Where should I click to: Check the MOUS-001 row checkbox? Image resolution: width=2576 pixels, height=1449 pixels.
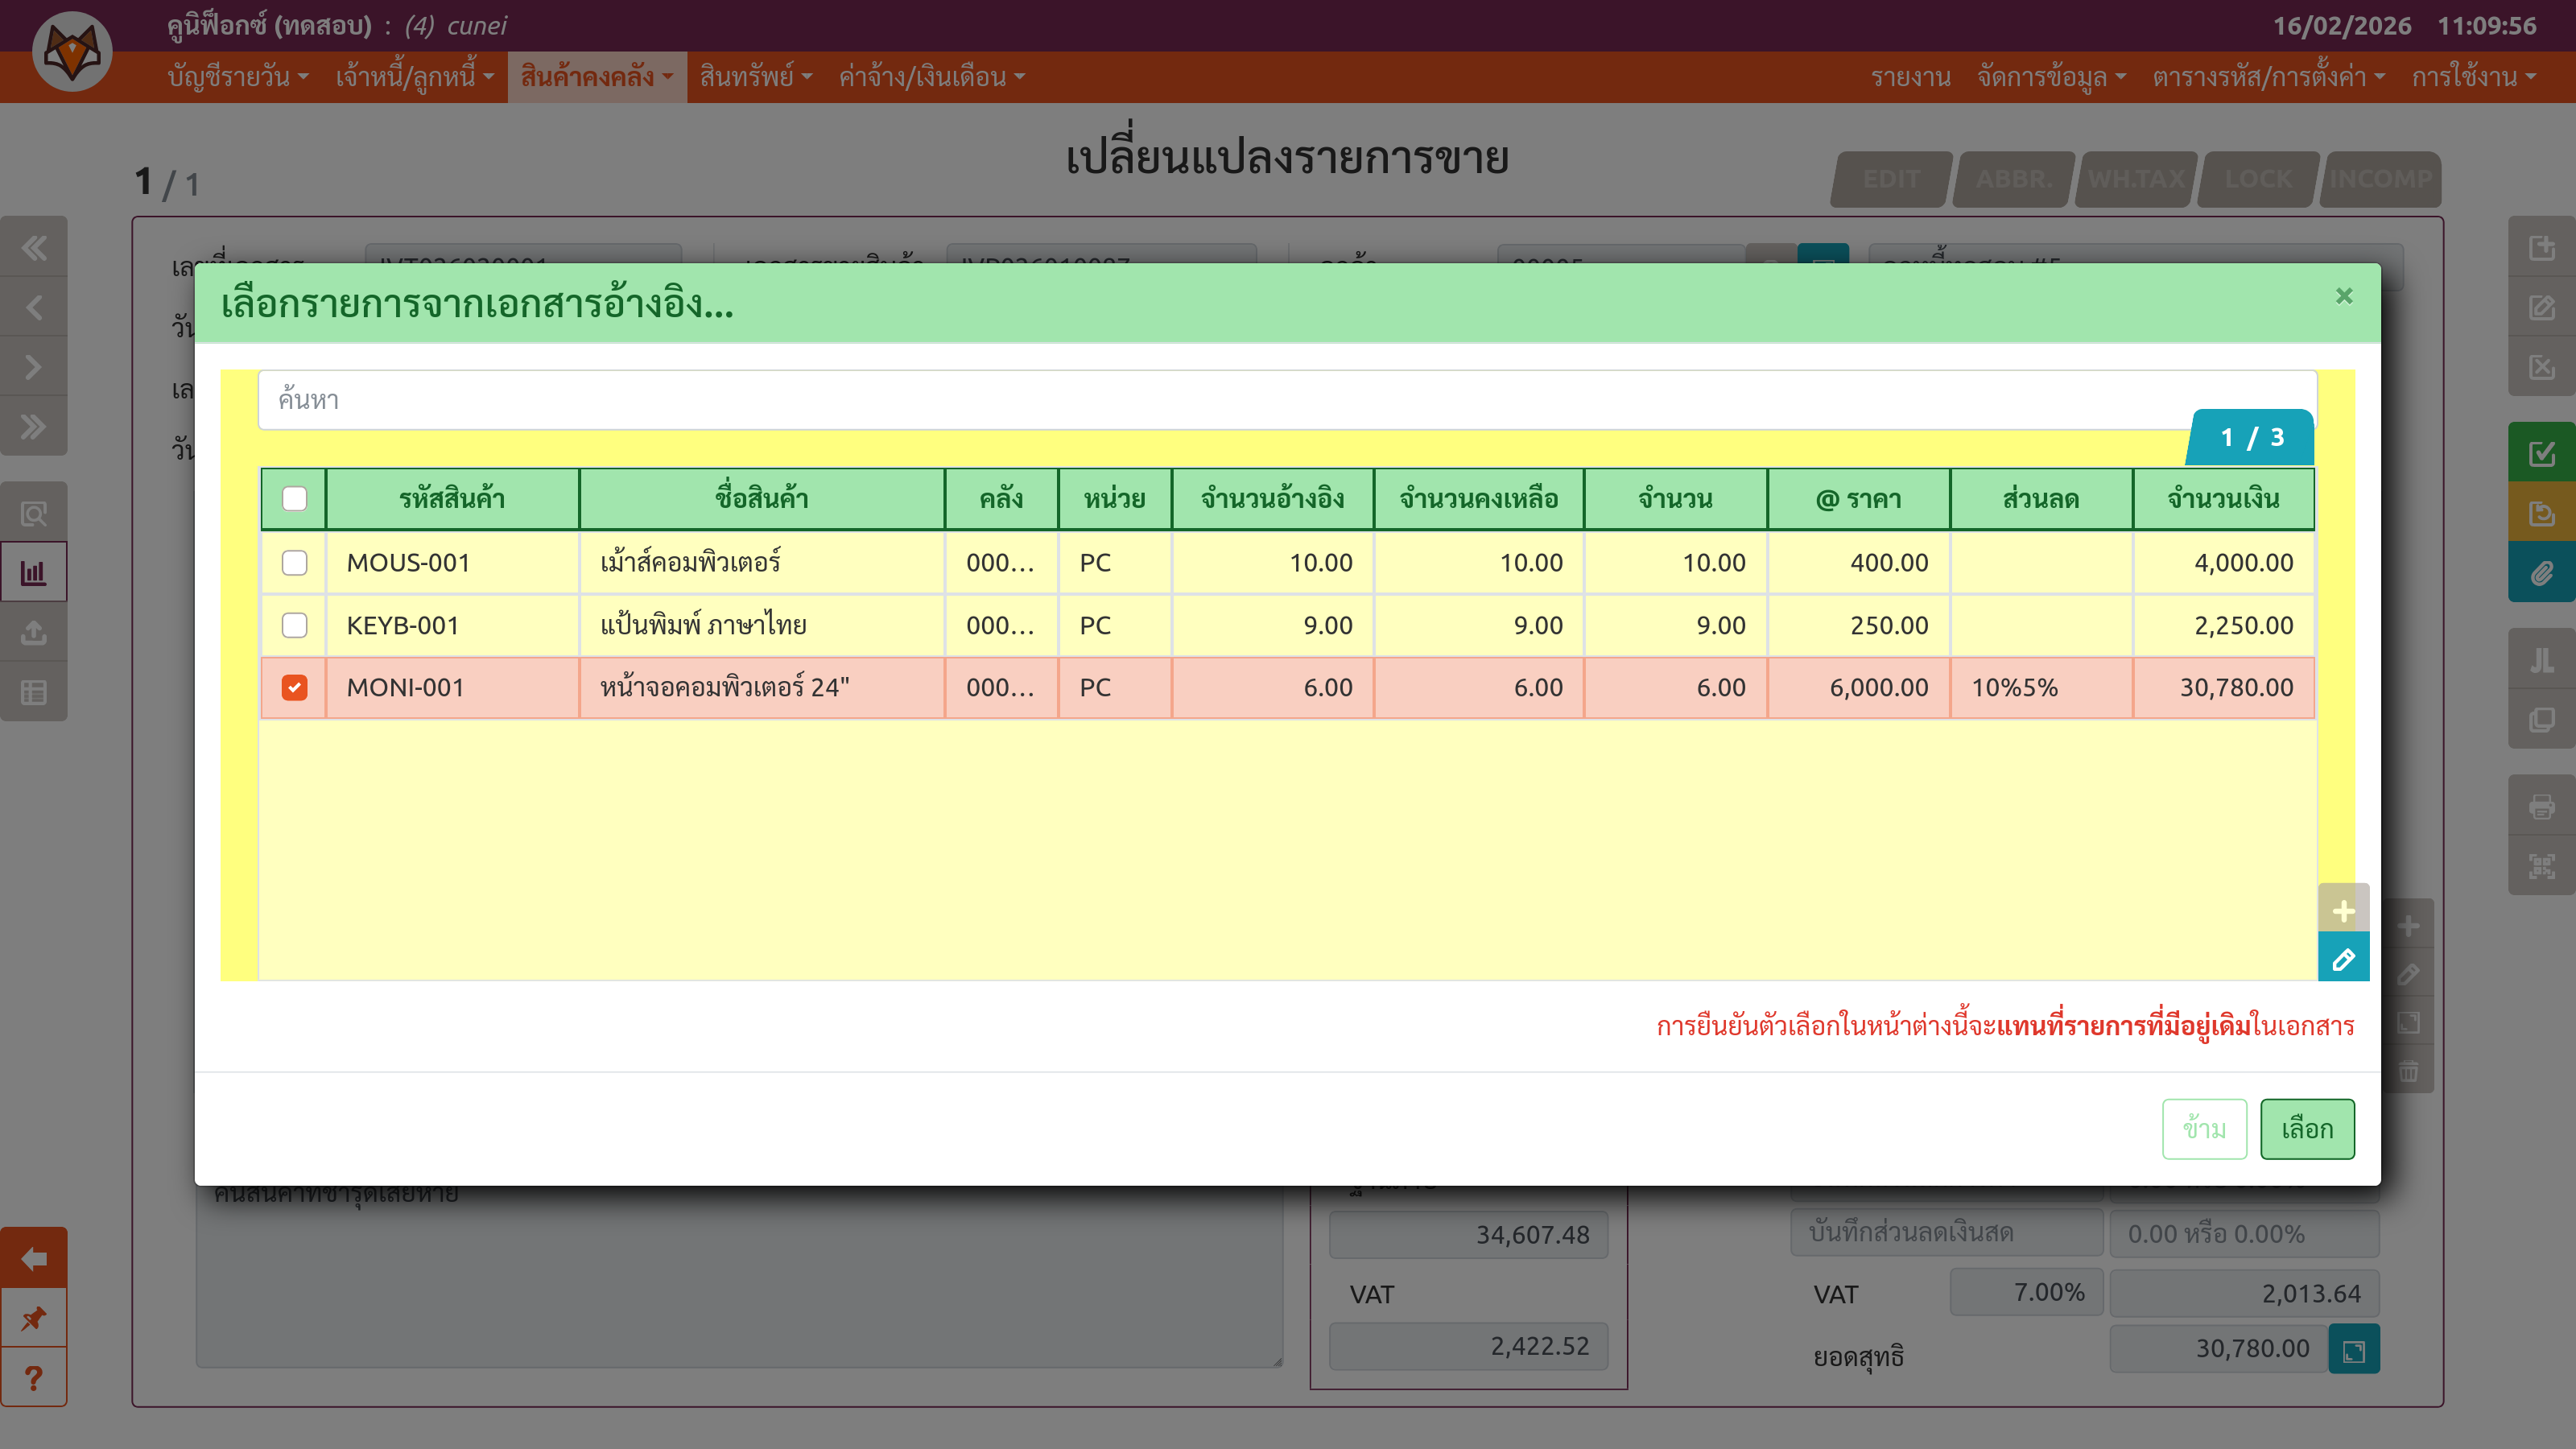[x=294, y=562]
